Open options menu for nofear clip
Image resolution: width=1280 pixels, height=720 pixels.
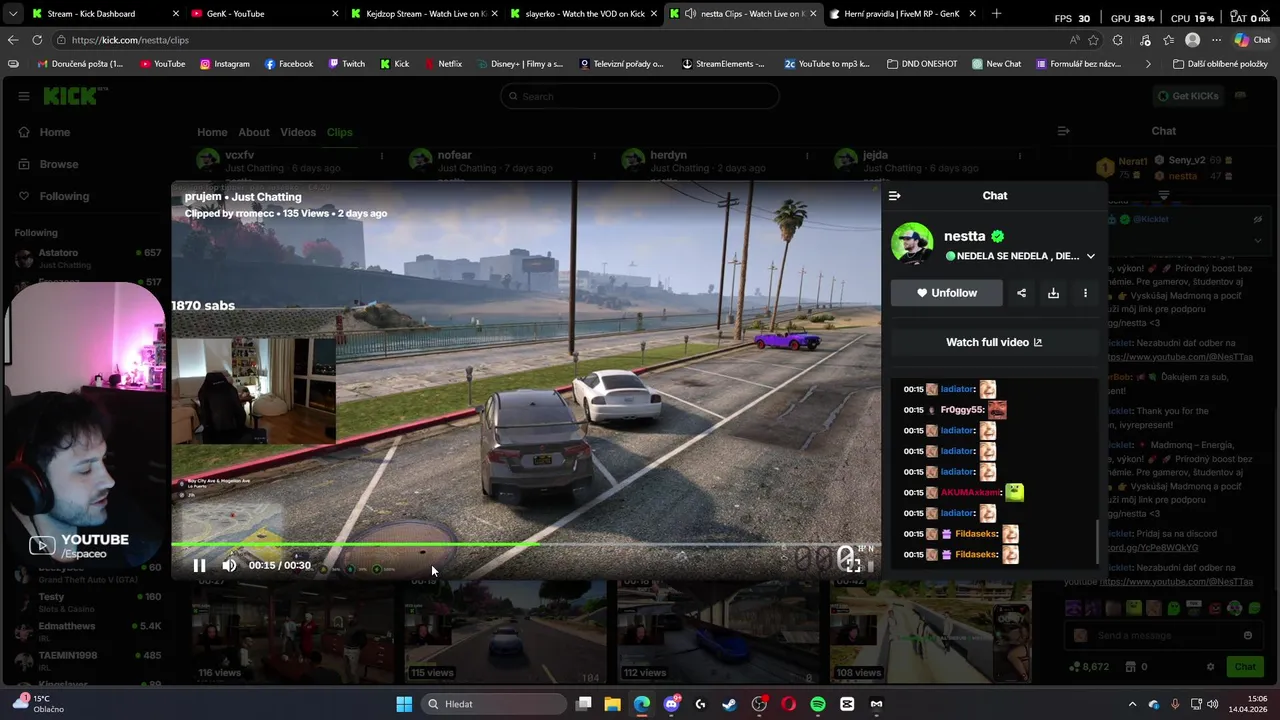594,156
